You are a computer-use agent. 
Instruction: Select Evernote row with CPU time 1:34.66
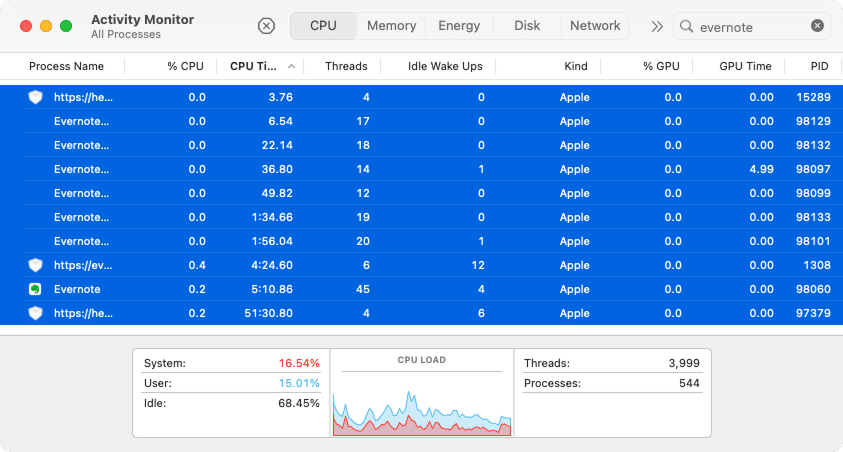point(422,217)
